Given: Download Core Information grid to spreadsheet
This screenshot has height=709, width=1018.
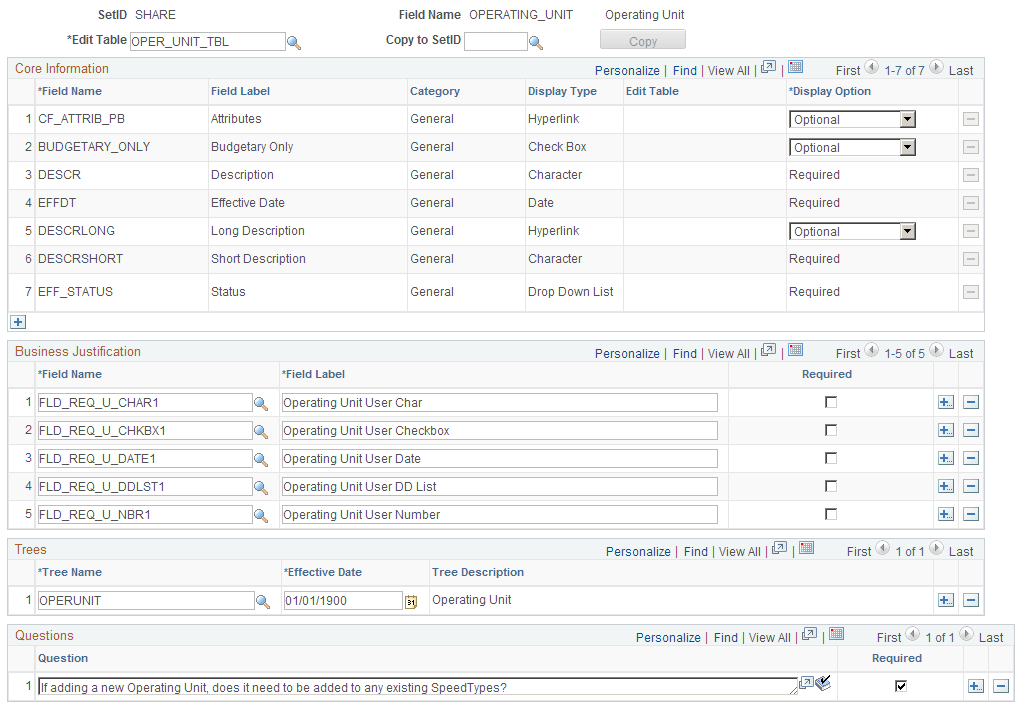Looking at the screenshot, I should (795, 67).
